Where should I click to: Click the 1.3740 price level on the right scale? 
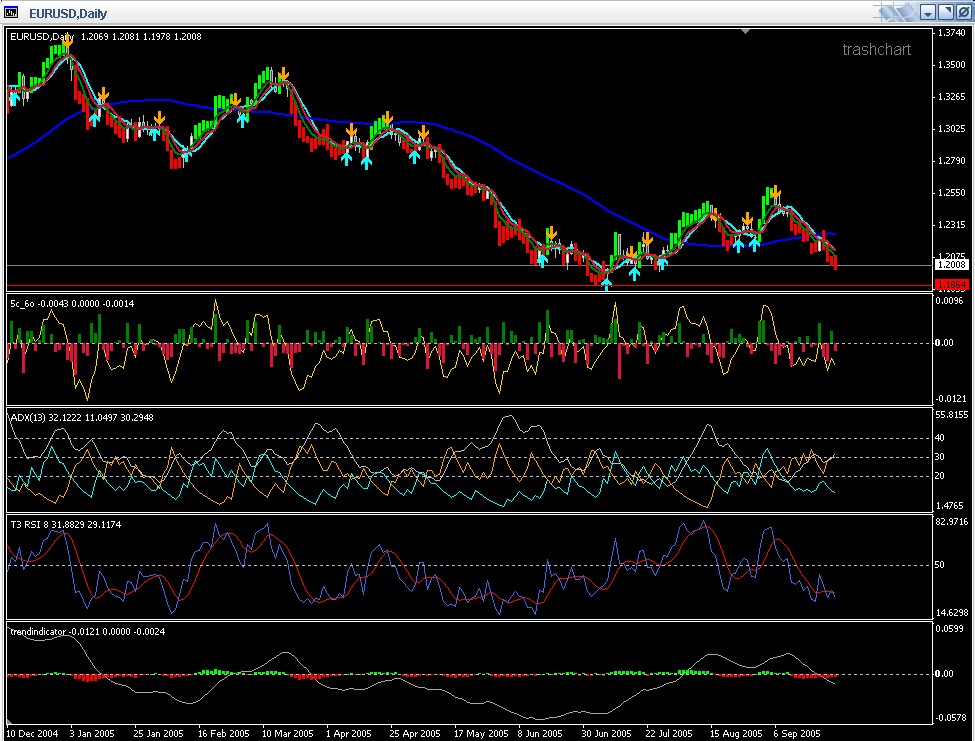951,34
